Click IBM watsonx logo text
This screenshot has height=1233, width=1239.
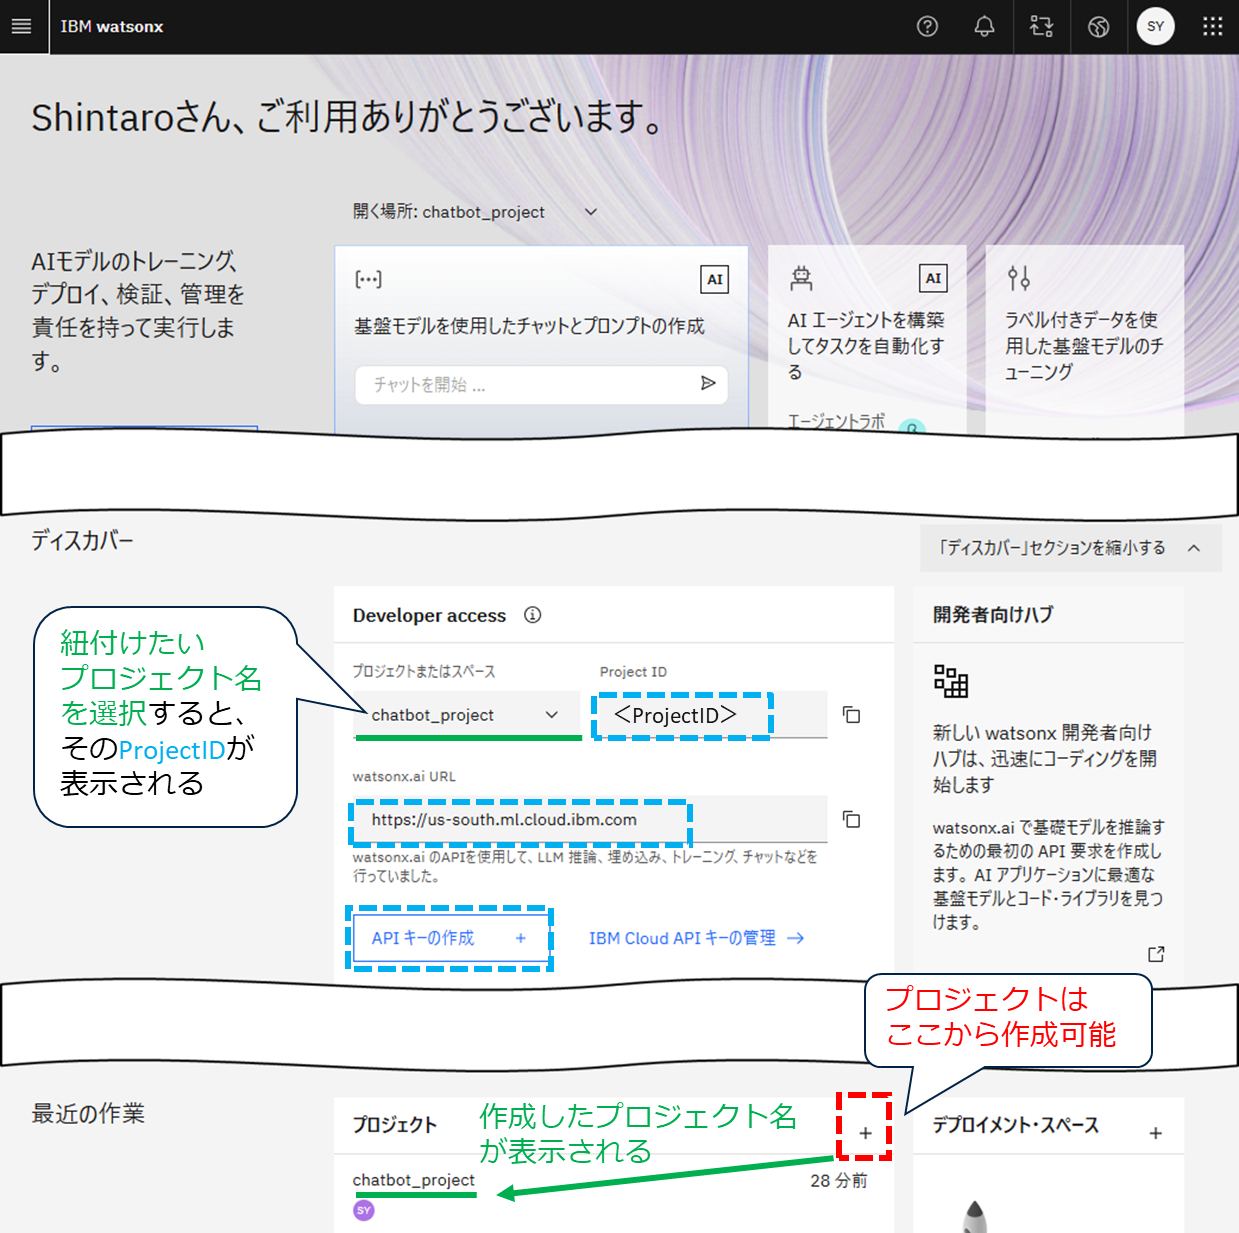click(112, 27)
